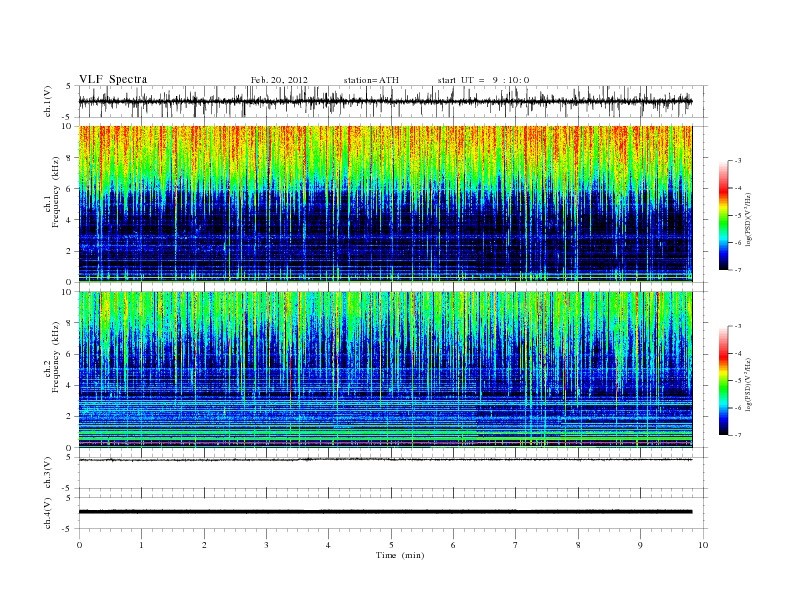Click the ch.3 voltage trace line
The height and width of the screenshot is (612, 792).
385,460
